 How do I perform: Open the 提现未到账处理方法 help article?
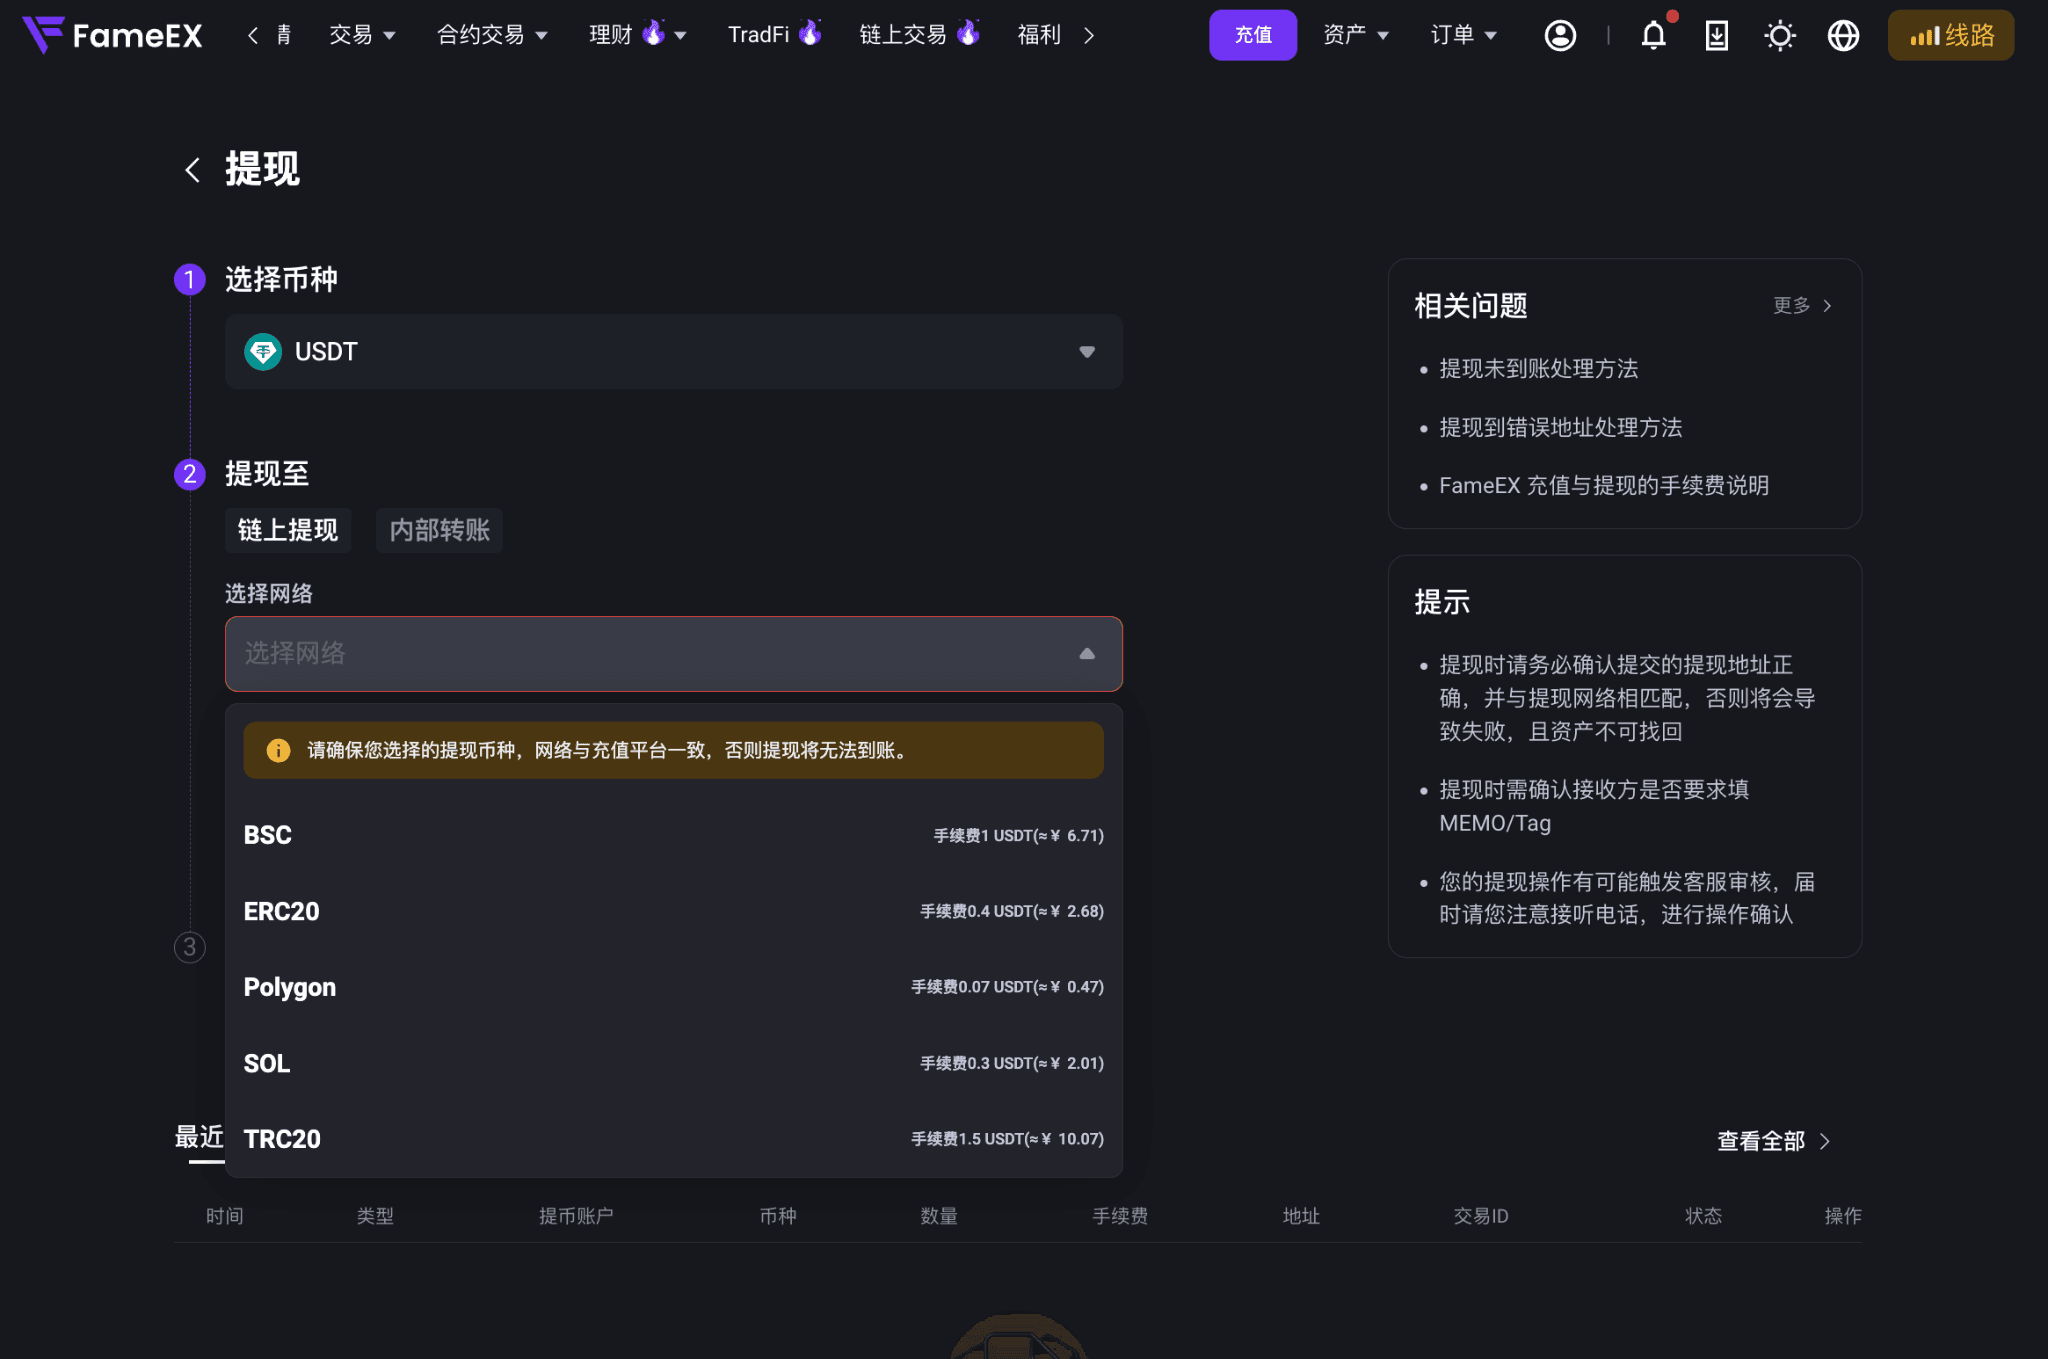1539,369
